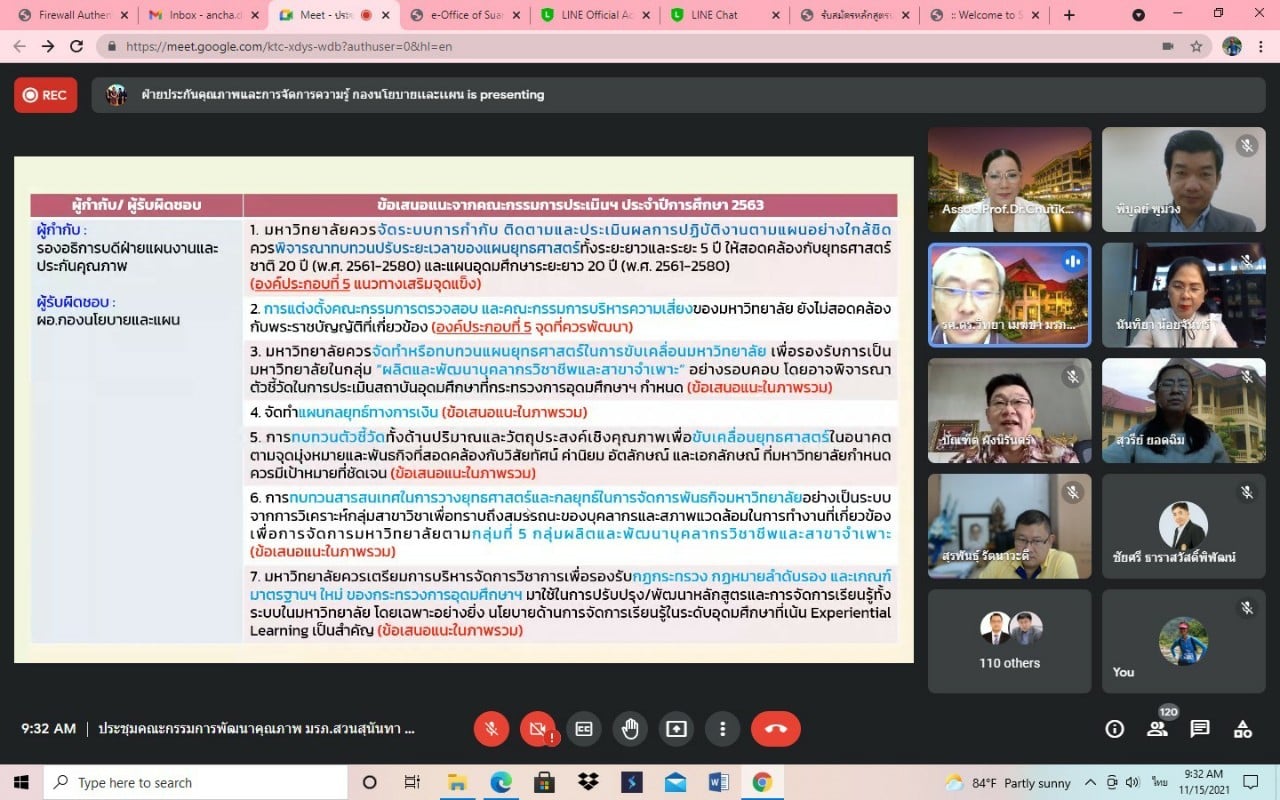Open the 110 others participant tile

1009,640
